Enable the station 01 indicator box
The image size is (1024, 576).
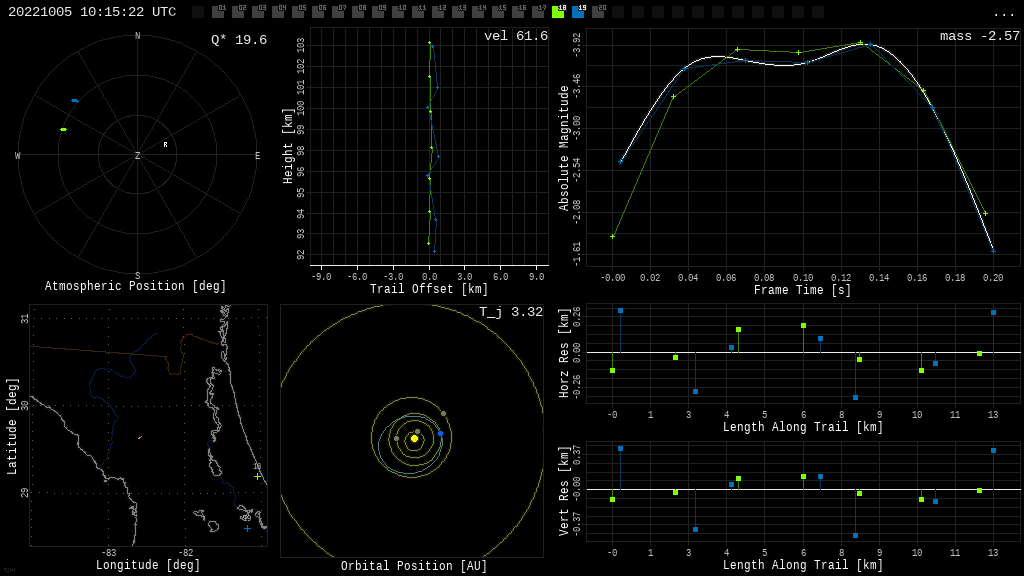click(x=218, y=12)
